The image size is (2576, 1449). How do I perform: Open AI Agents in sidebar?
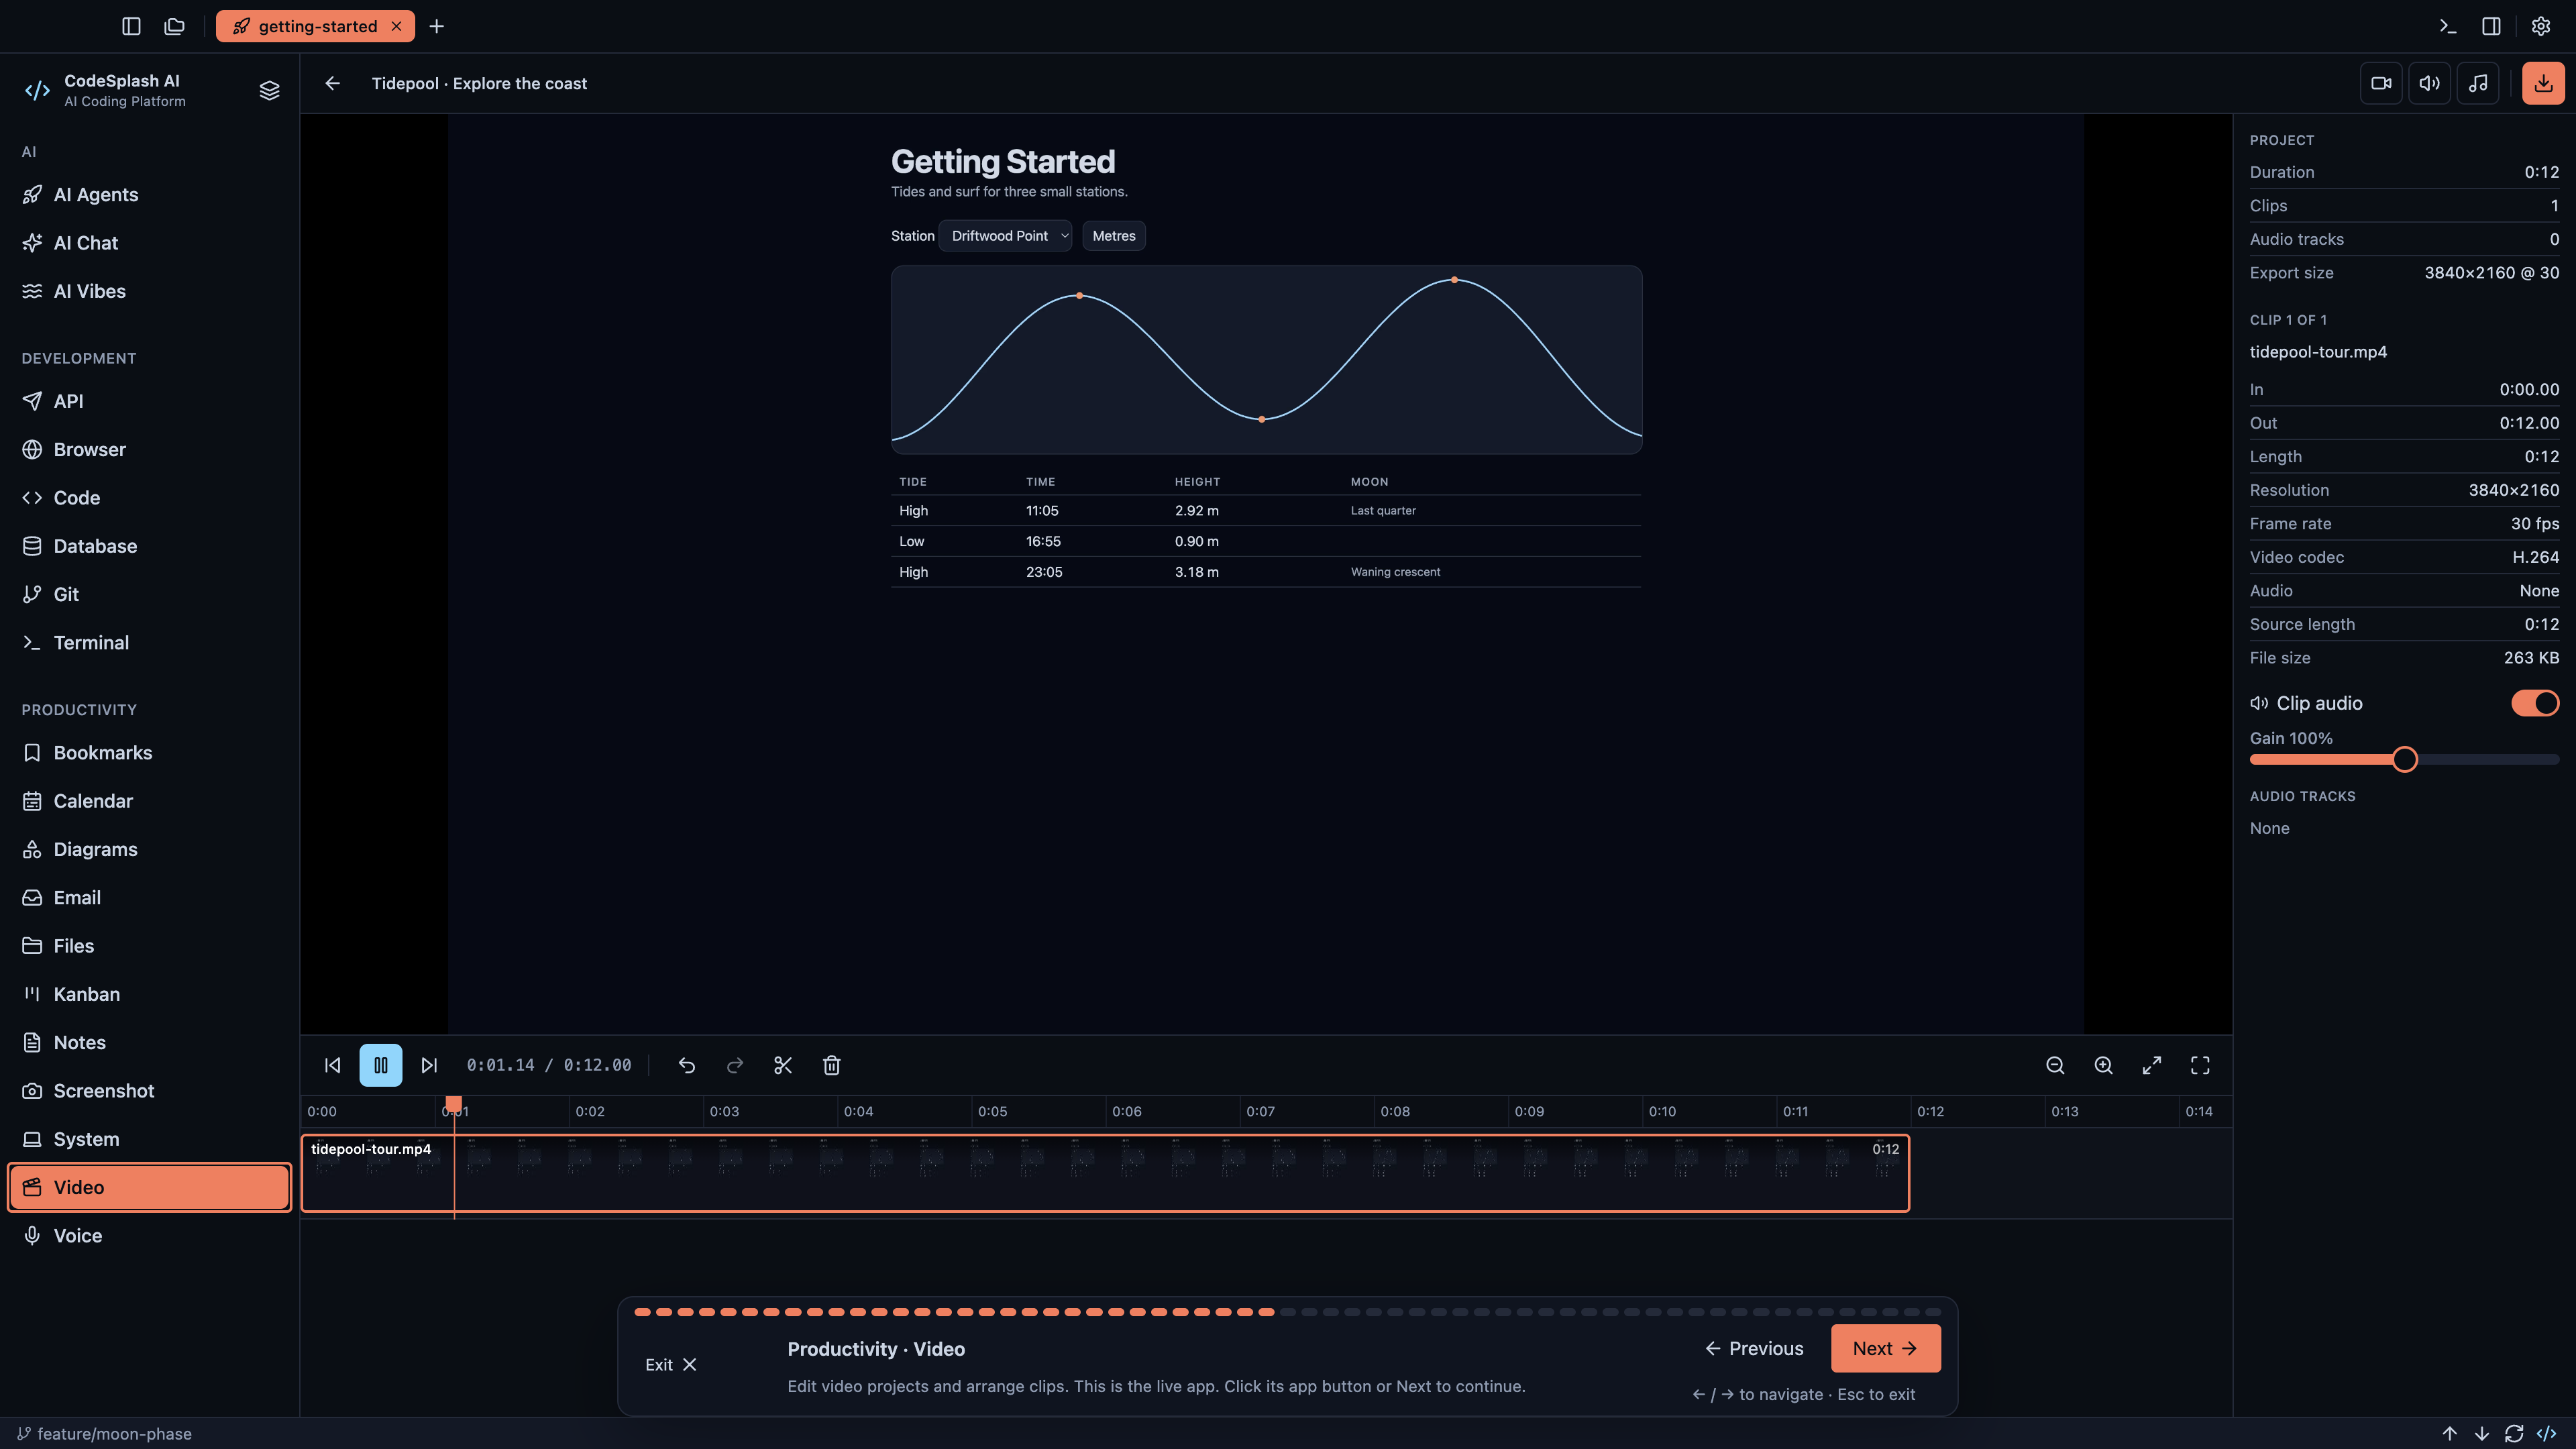coord(150,194)
